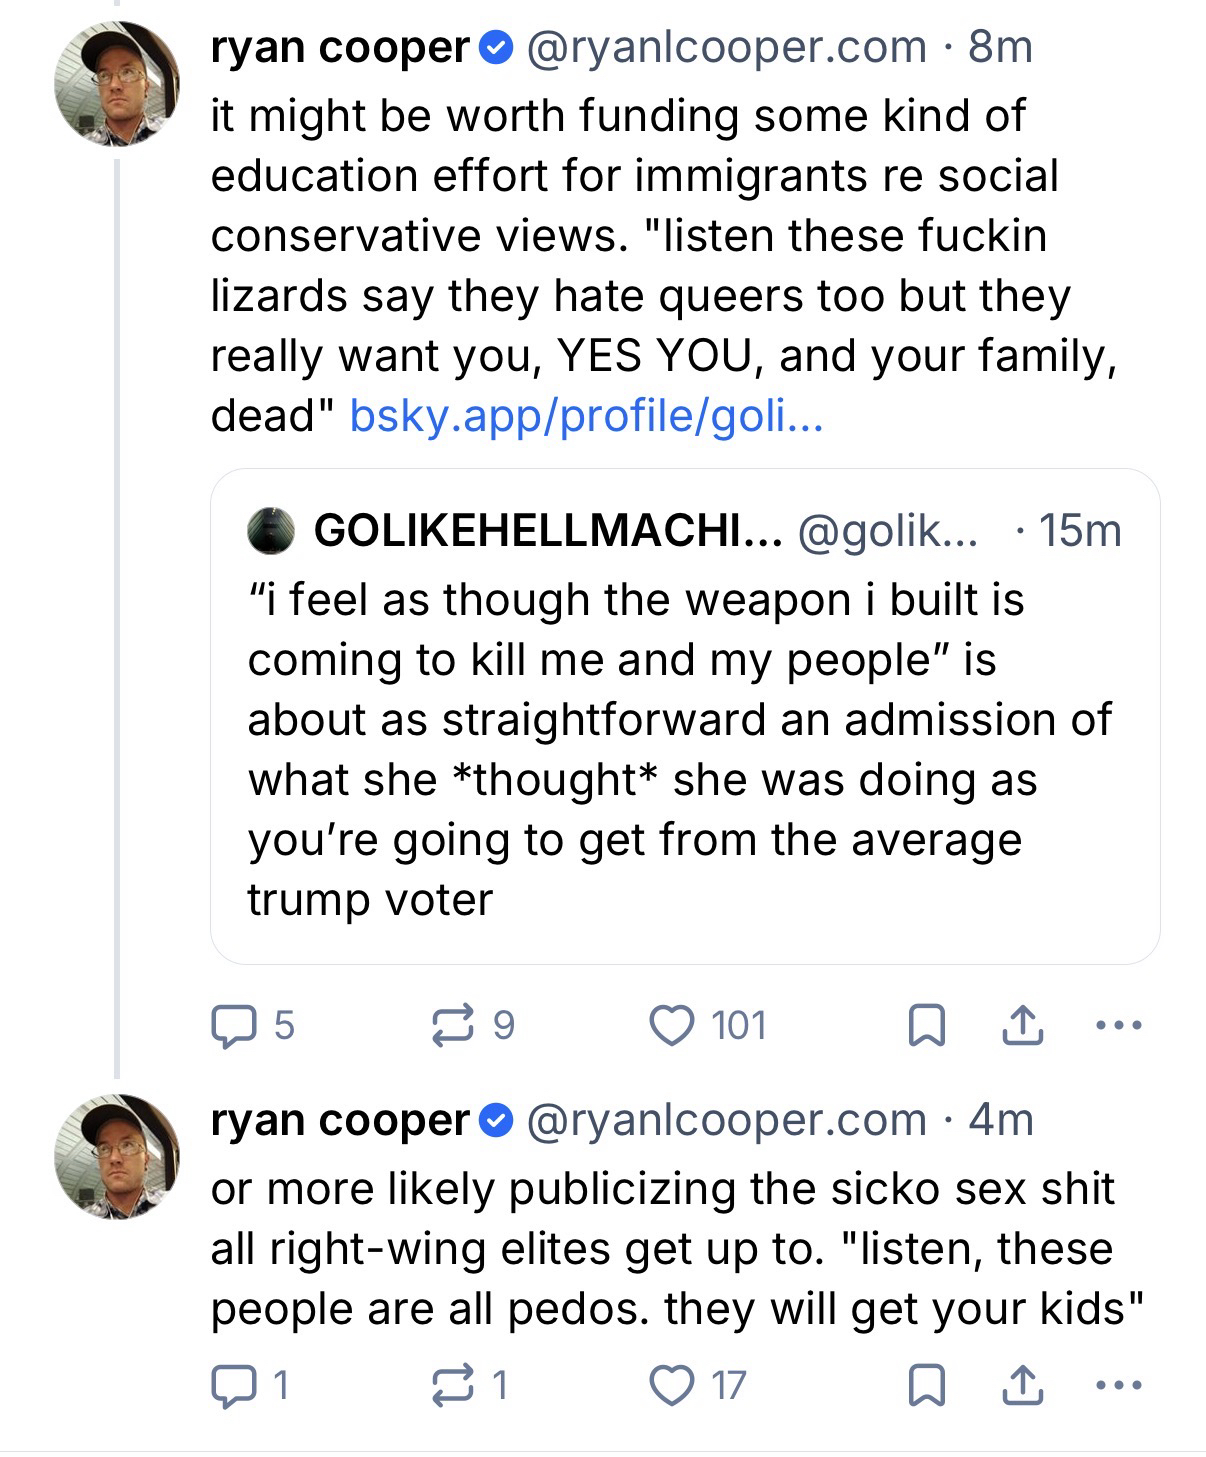Like the first post with 101 likes

672,1026
